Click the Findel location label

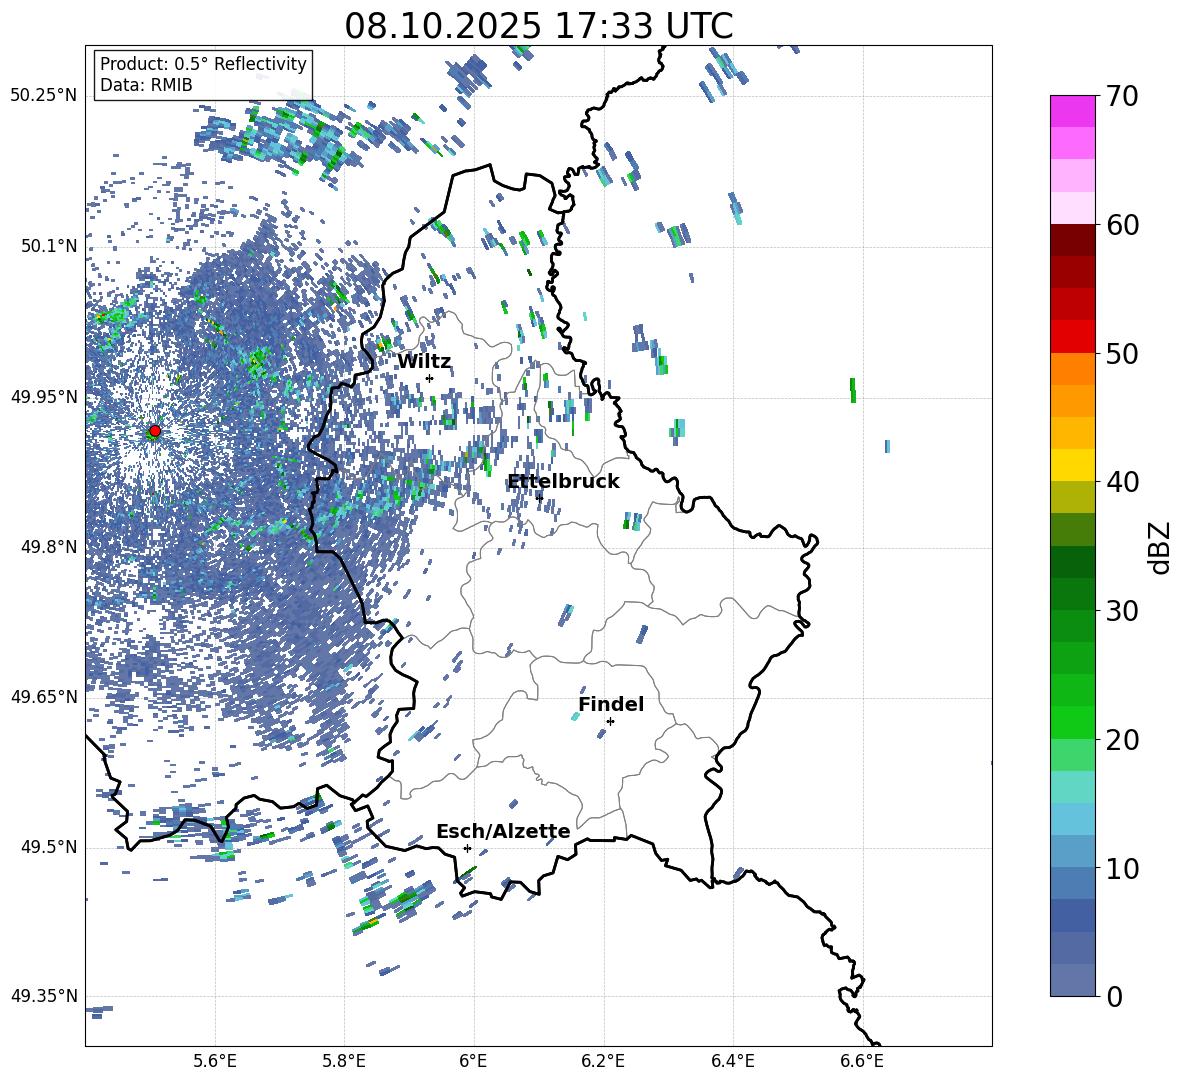point(611,704)
